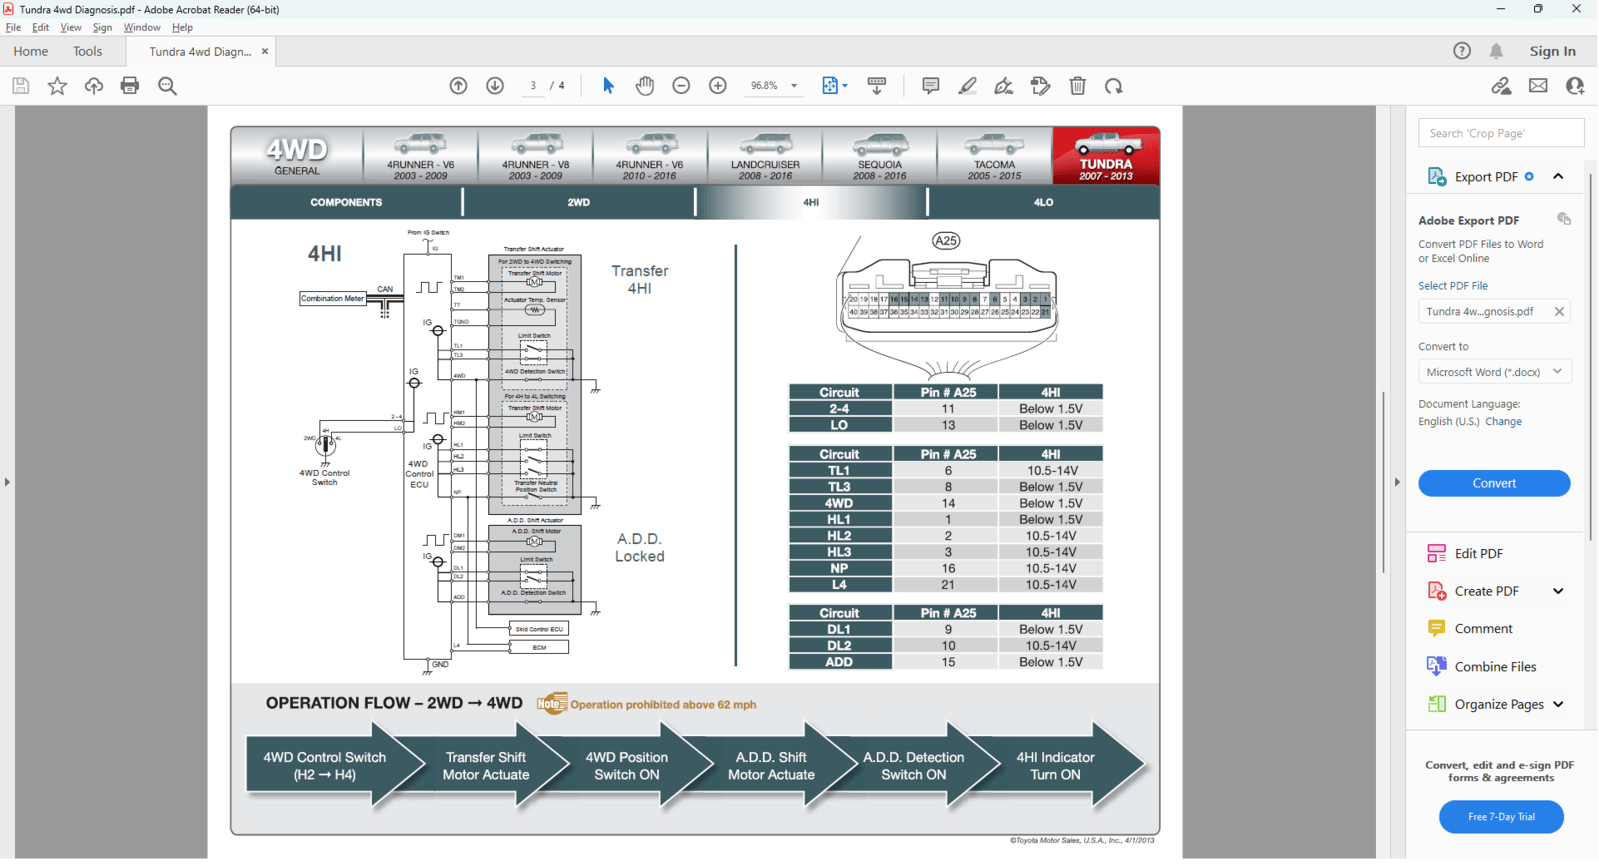Zoom out with minus icon
Image resolution: width=1599 pixels, height=866 pixels.
(681, 86)
